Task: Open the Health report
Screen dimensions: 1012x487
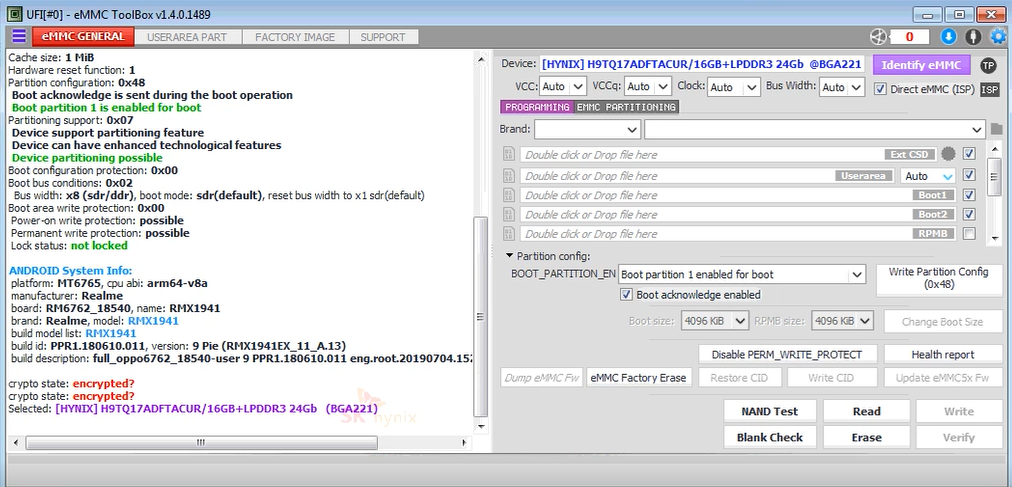Action: 943,354
